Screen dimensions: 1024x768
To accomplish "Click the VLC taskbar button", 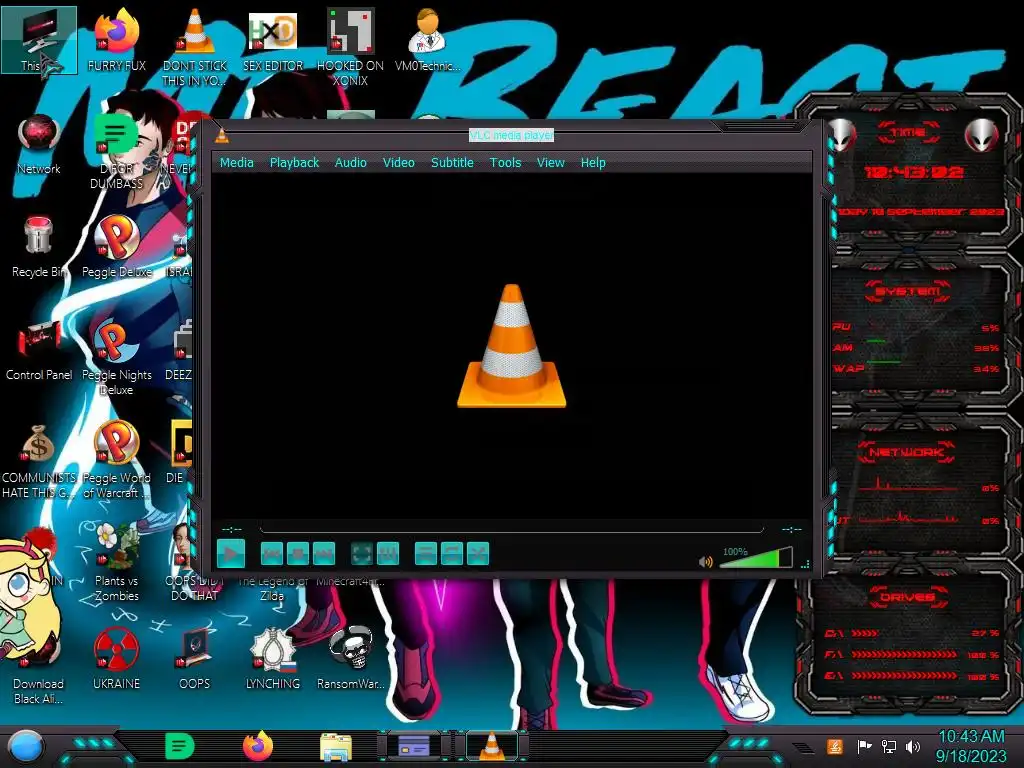I will (492, 746).
